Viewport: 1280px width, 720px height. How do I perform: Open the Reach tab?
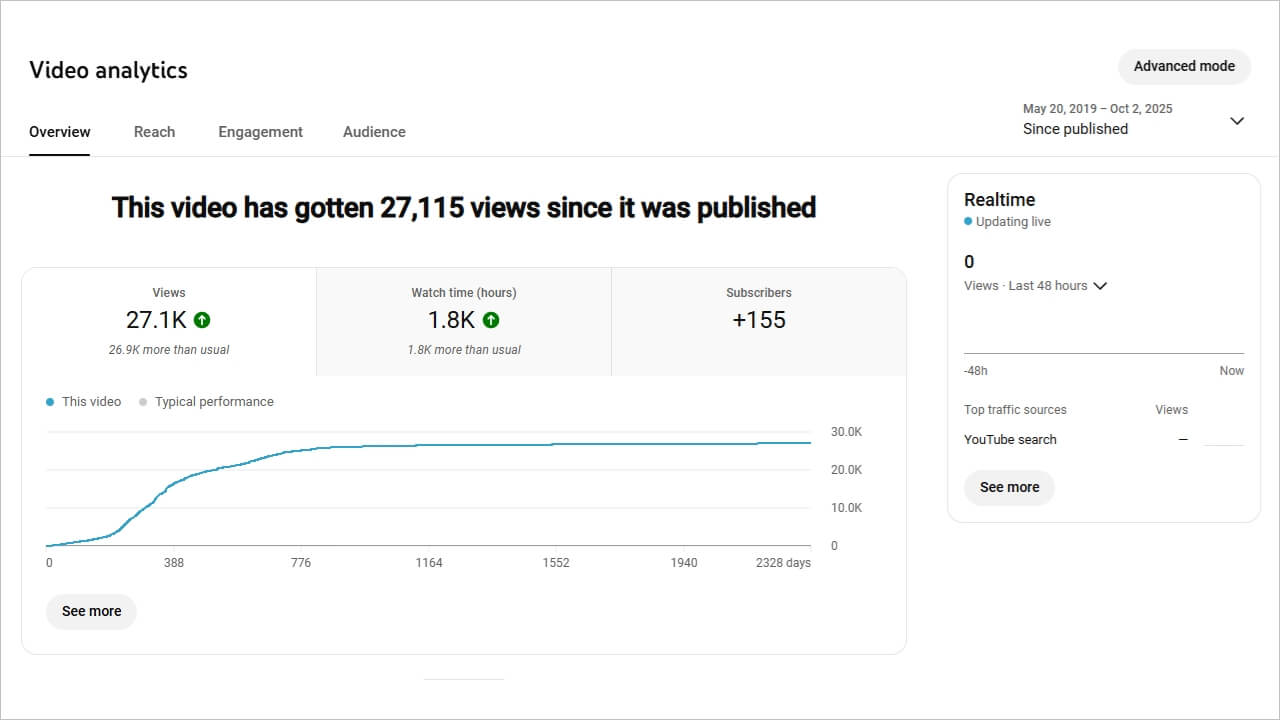(x=154, y=132)
